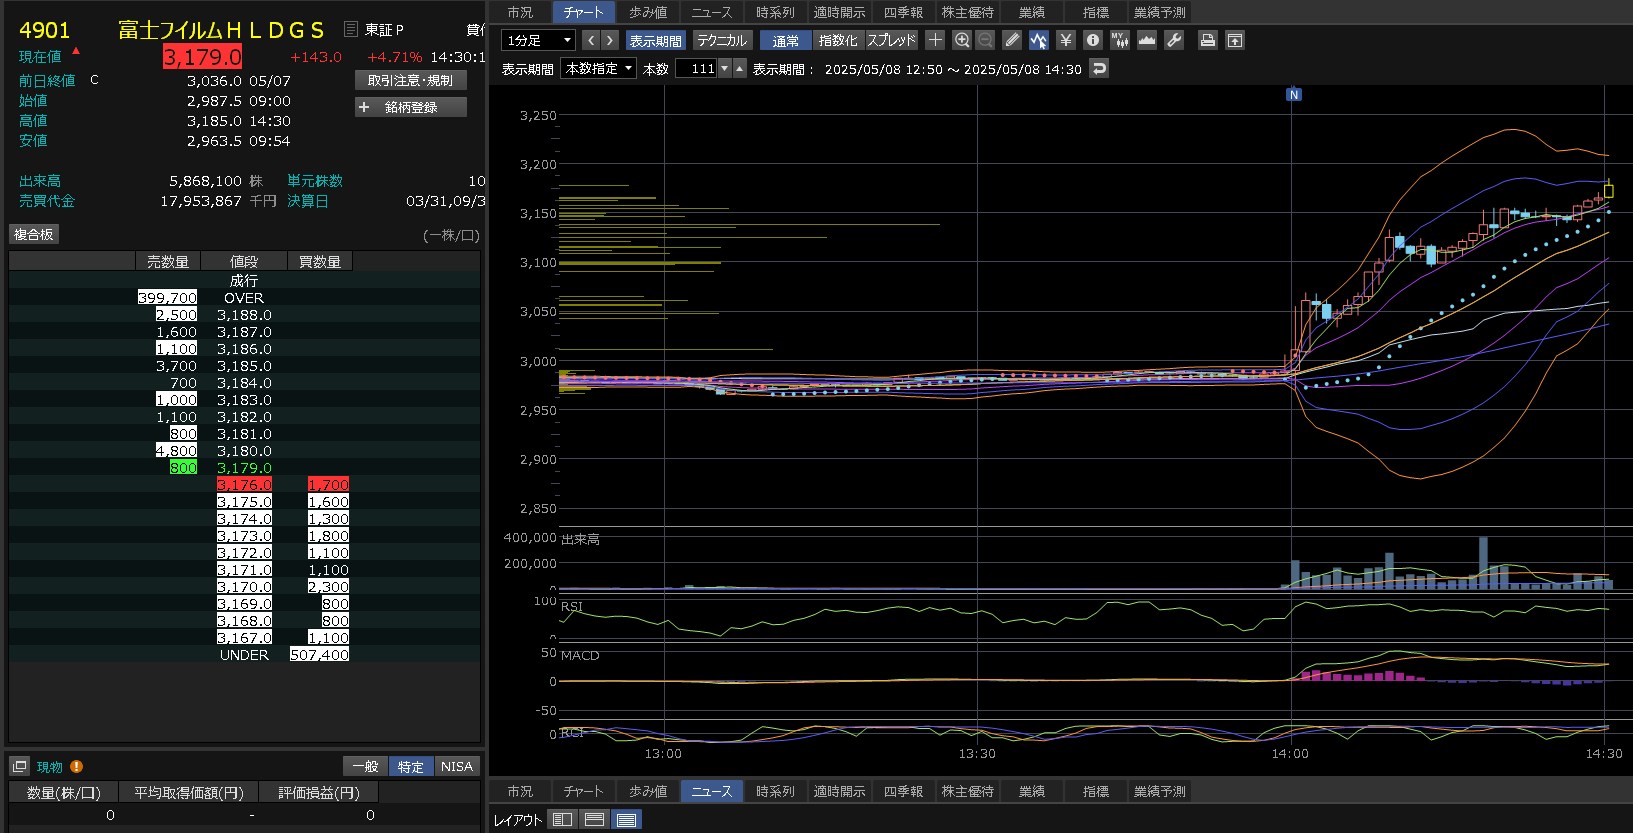
Task: Click the plus icon on 銘柄登録 button
Action: pos(364,107)
